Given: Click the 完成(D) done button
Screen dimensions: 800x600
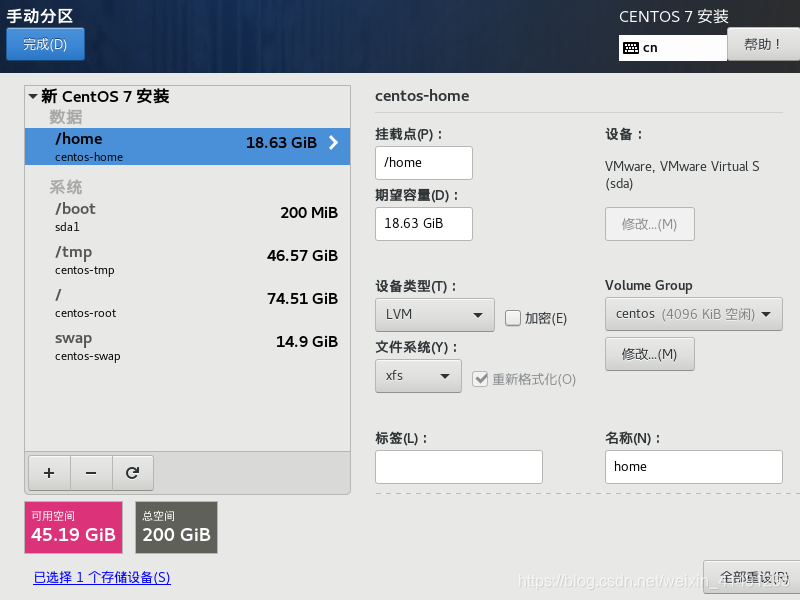Looking at the screenshot, I should (x=45, y=44).
